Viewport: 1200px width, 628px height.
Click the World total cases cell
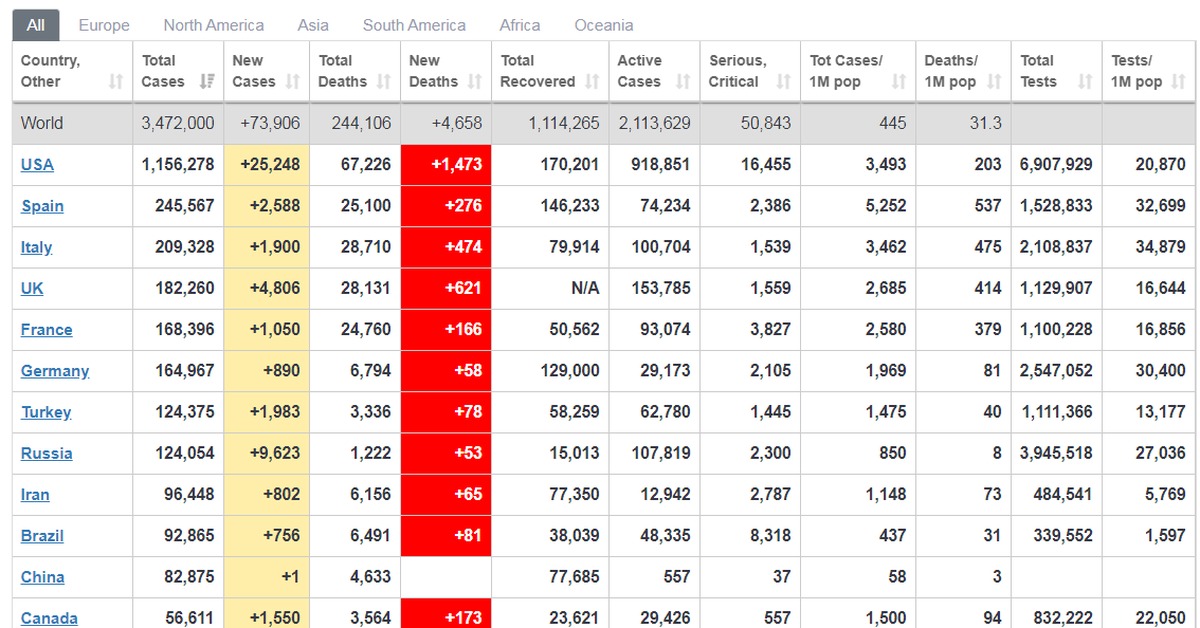(178, 123)
